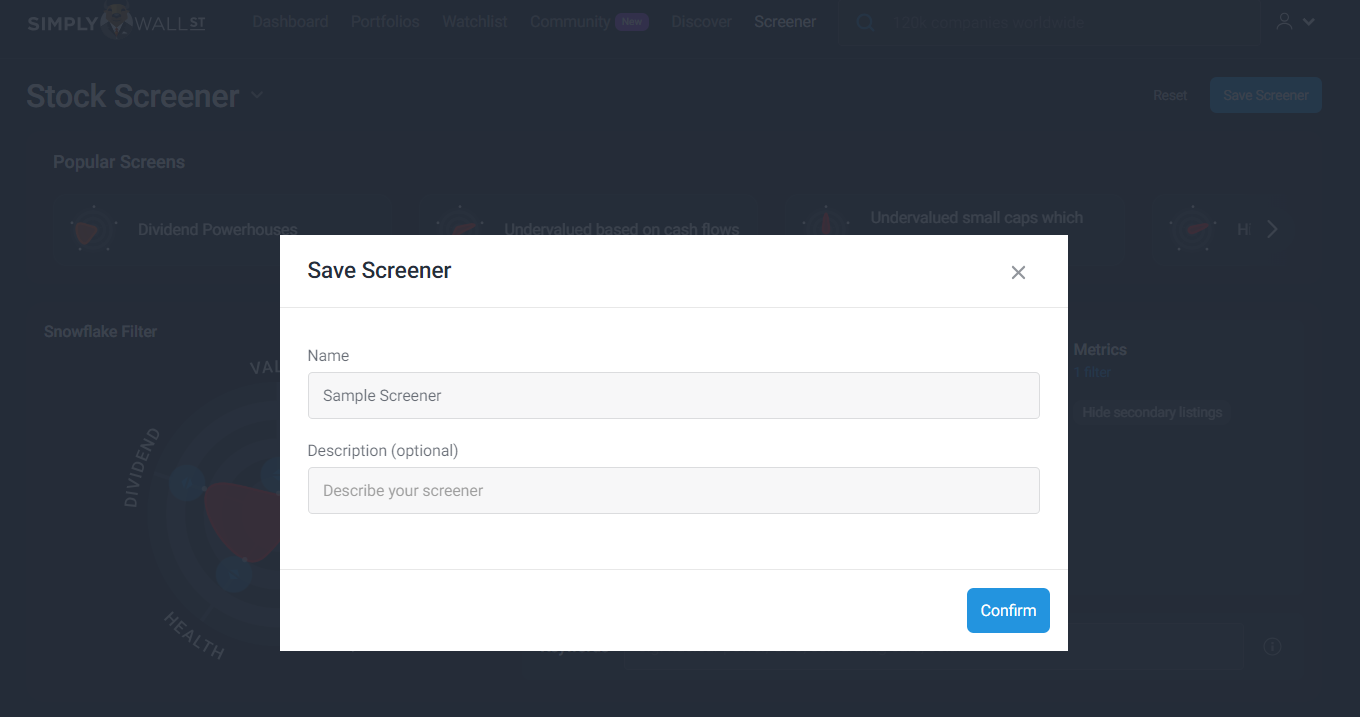
Task: Go to Portfolios page
Action: point(385,22)
